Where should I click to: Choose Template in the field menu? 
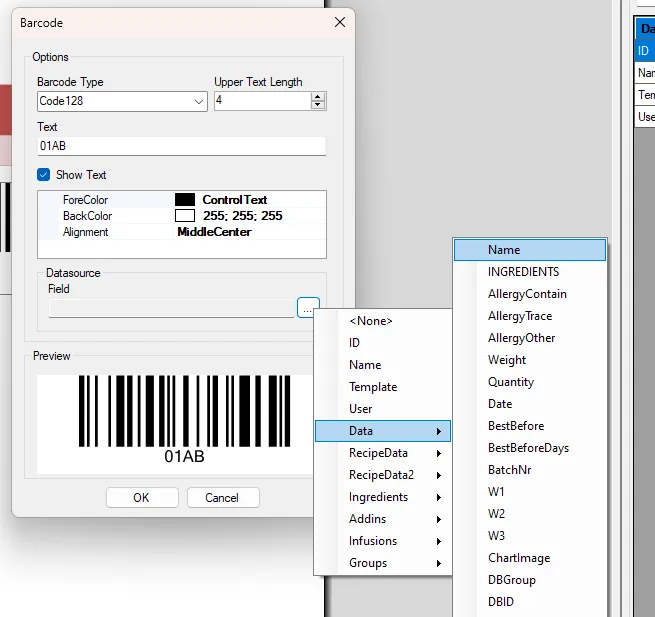click(x=383, y=387)
